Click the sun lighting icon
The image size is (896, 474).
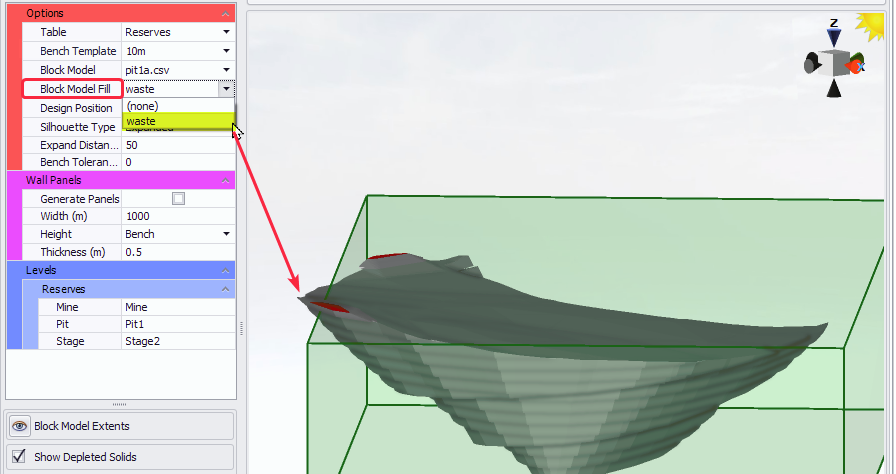point(871,26)
